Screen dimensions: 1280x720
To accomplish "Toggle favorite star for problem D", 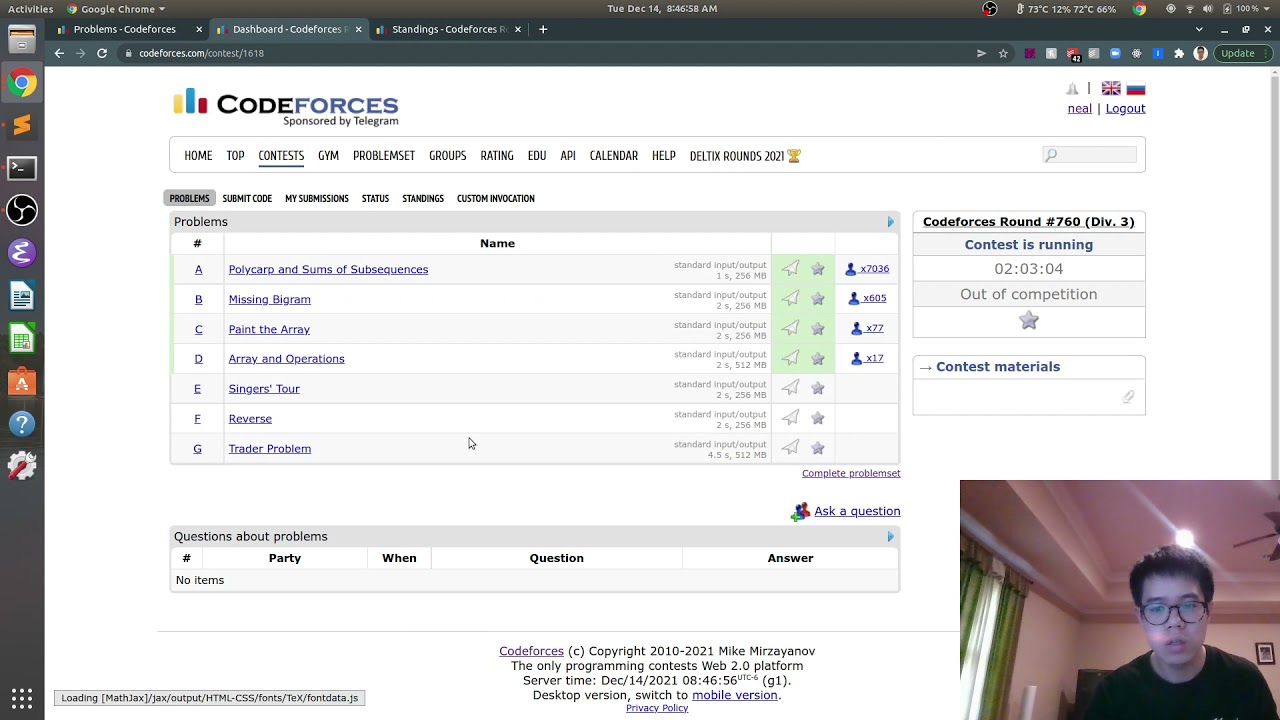I will tap(817, 358).
